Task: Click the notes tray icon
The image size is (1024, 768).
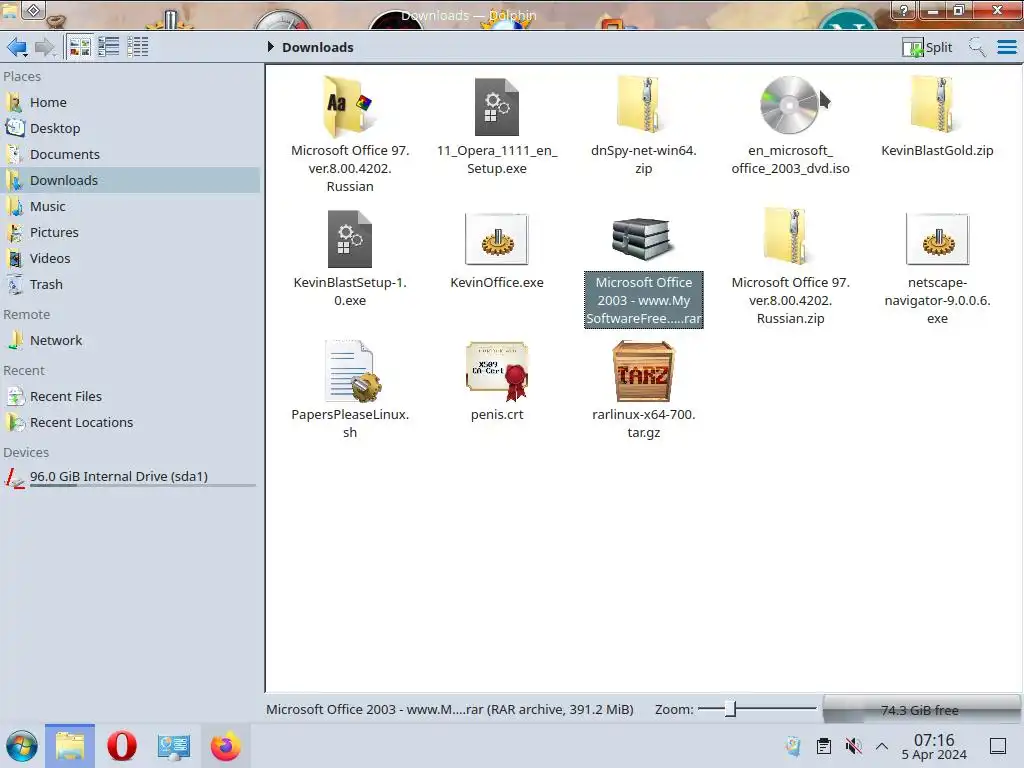Action: tap(793, 746)
